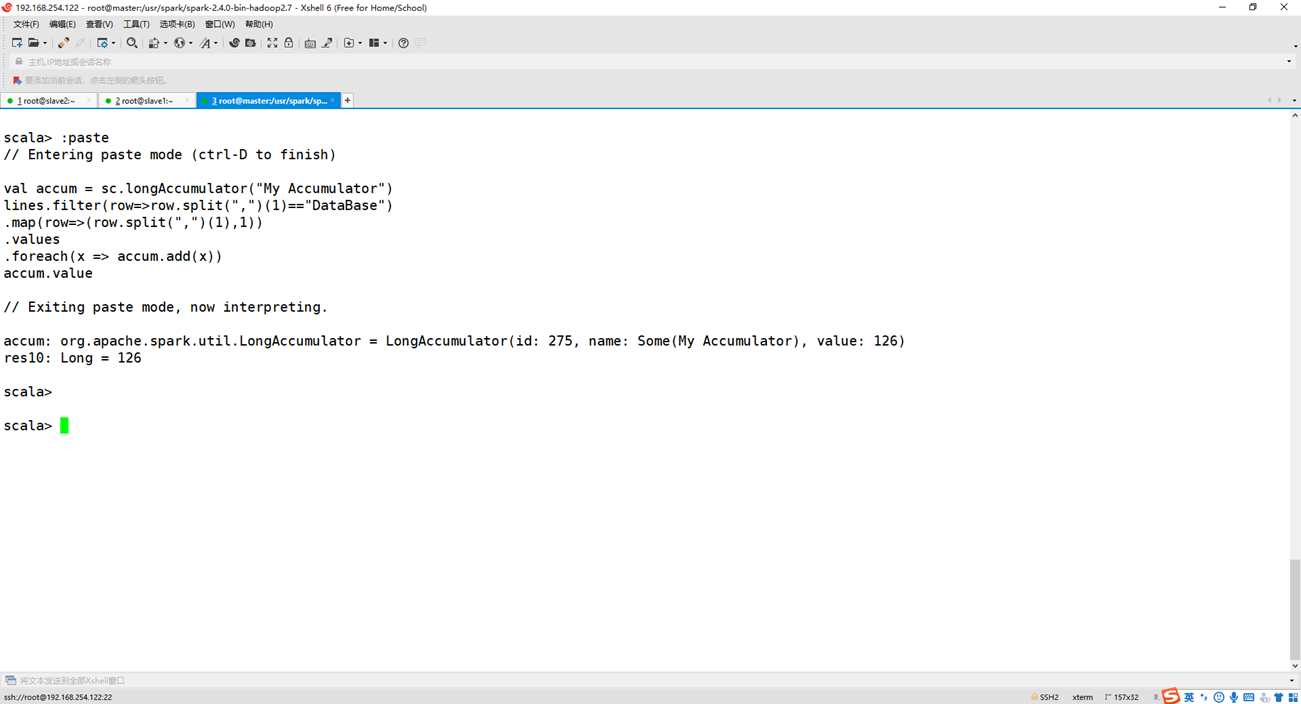1301x704 pixels.
Task: Click the scrollbar down arrow
Action: coord(1295,666)
